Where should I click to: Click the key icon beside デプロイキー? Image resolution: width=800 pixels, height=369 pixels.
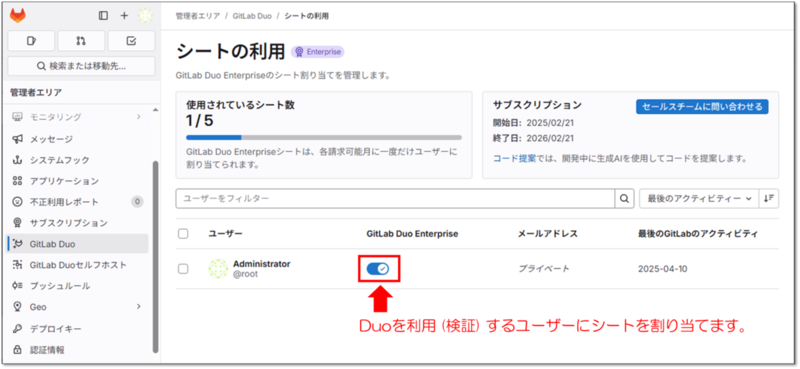coord(18,328)
